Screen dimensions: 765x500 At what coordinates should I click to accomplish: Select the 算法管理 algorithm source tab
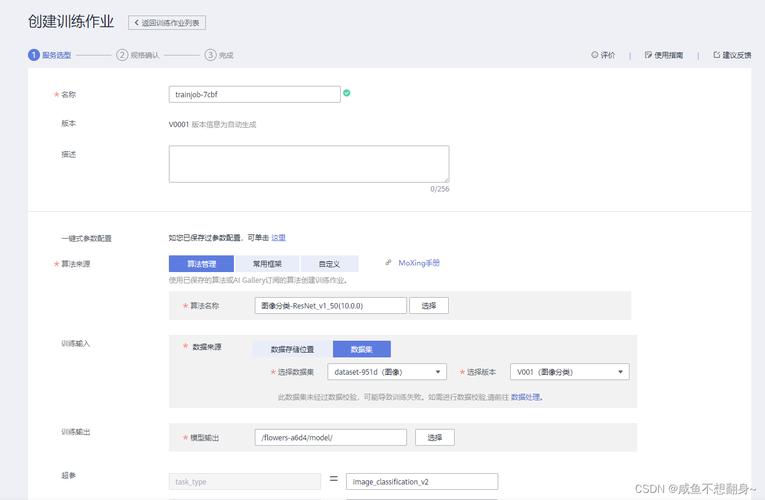coord(201,264)
